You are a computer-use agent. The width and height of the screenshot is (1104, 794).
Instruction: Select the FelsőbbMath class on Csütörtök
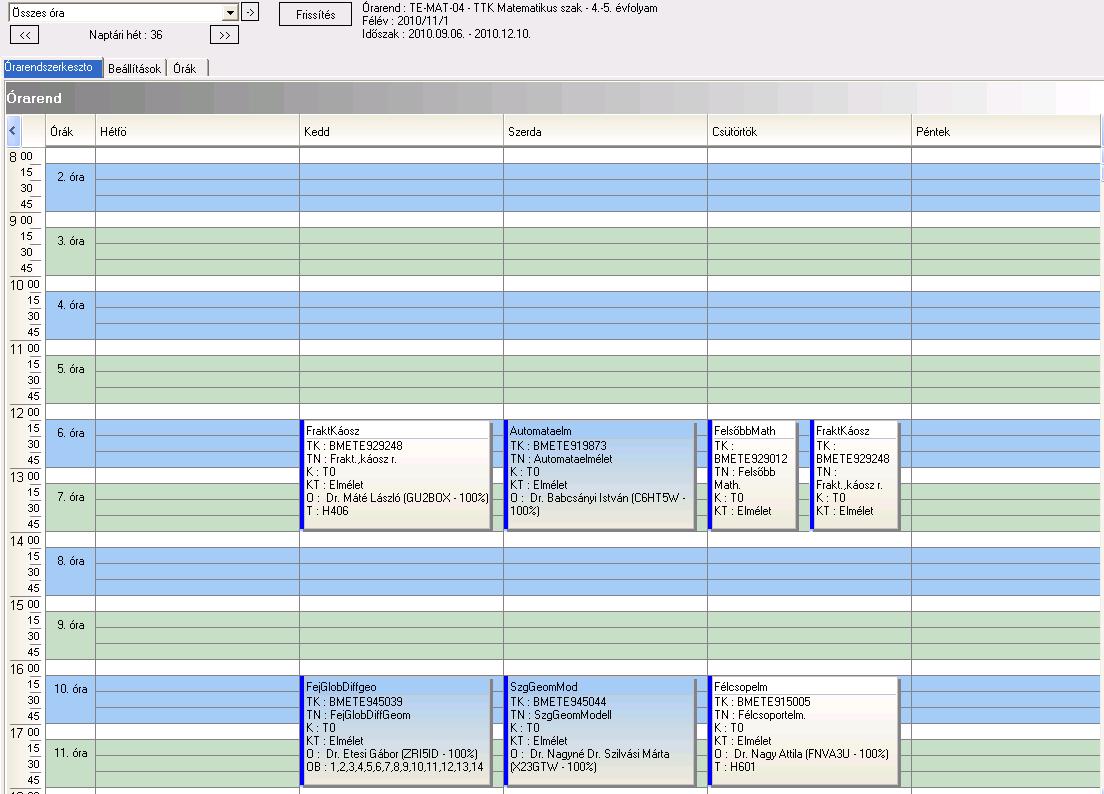(x=753, y=475)
